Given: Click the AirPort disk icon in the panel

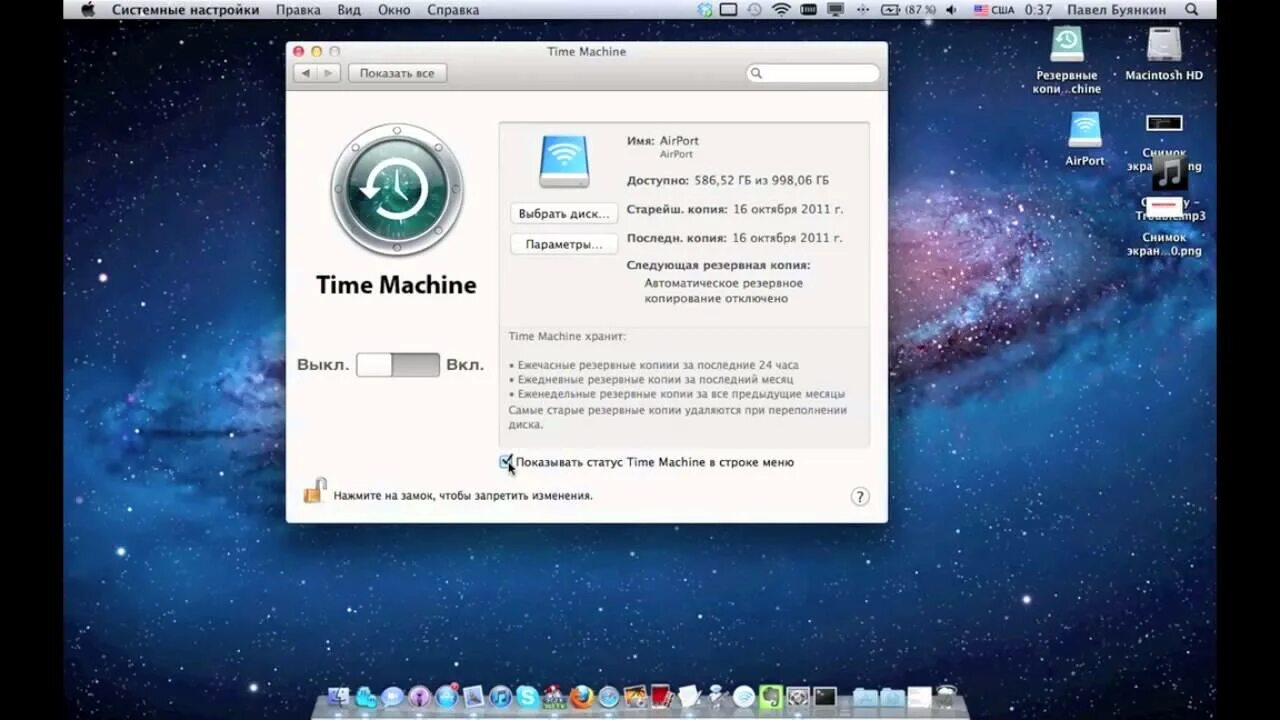Looking at the screenshot, I should (564, 162).
